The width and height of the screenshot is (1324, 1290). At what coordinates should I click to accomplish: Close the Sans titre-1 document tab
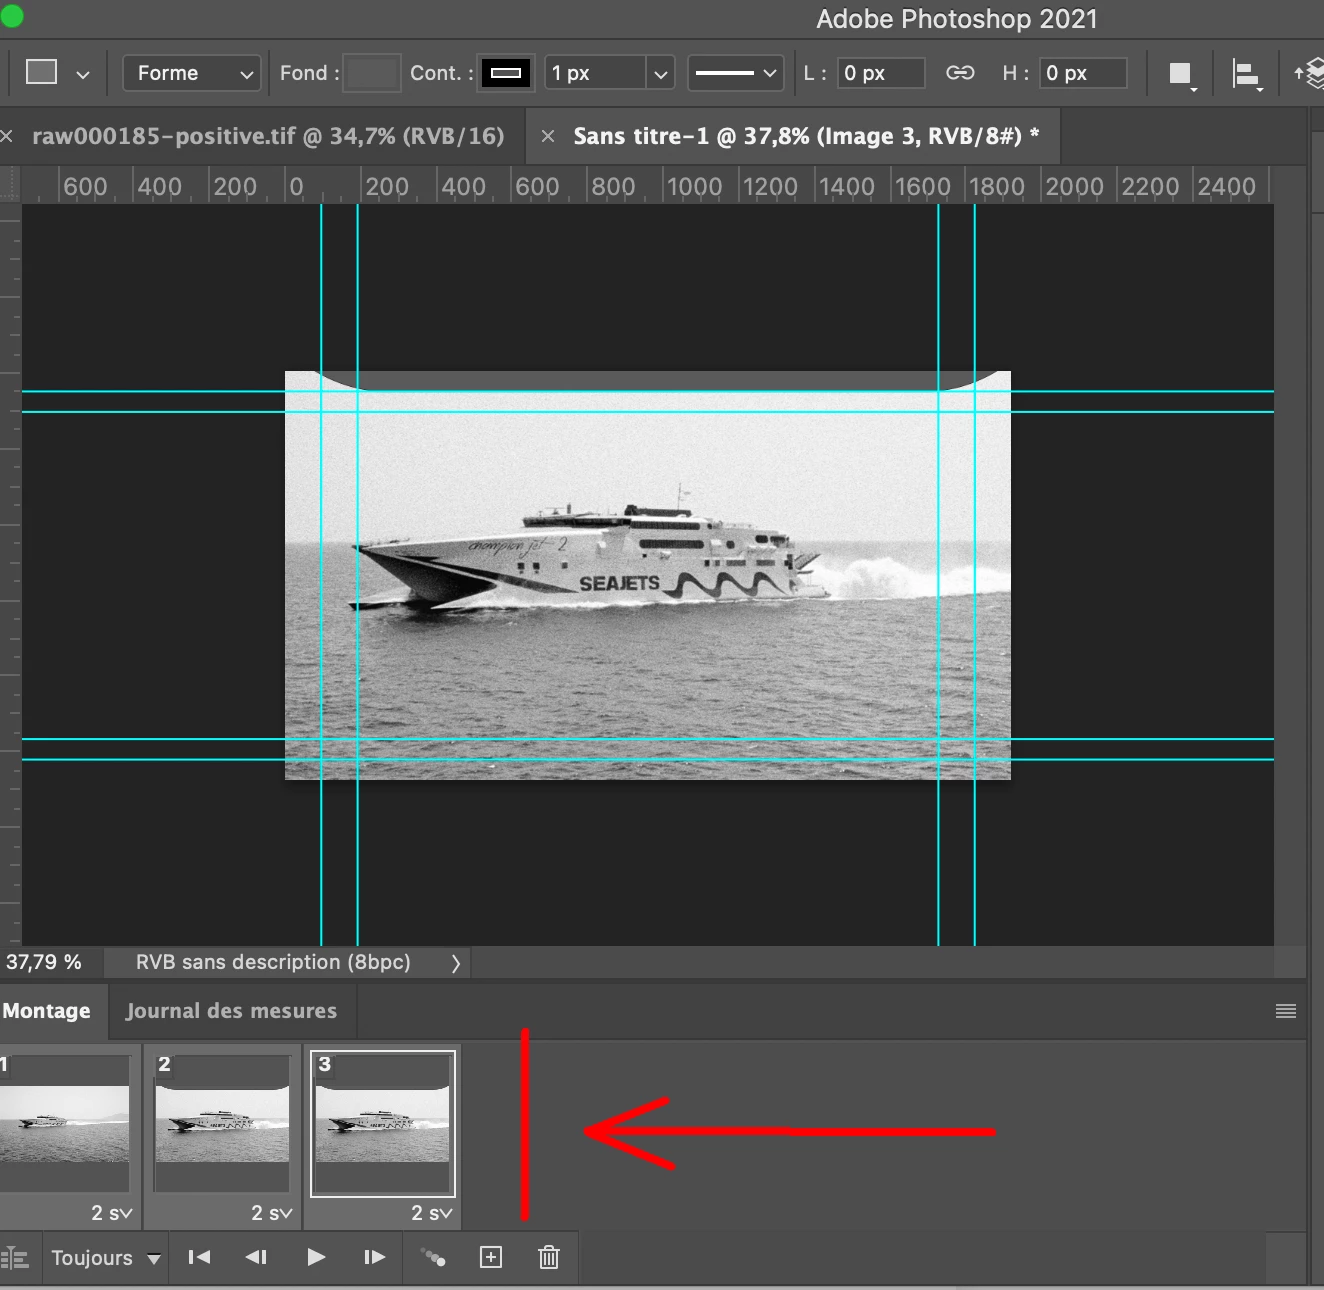(x=548, y=137)
